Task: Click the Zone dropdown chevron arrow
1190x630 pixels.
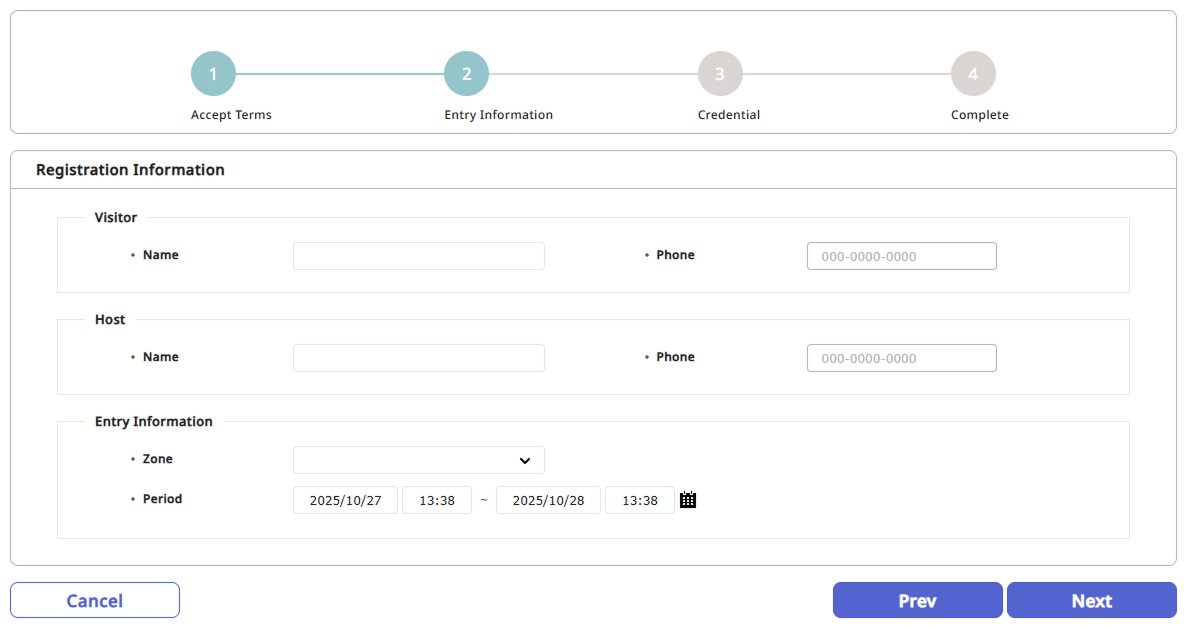Action: pos(525,460)
